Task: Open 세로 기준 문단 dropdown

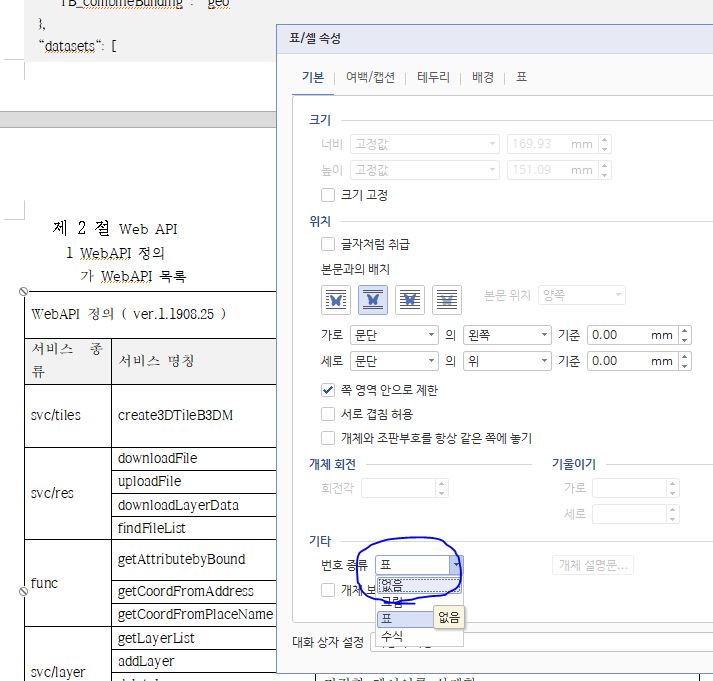Action: pyautogui.click(x=394, y=361)
